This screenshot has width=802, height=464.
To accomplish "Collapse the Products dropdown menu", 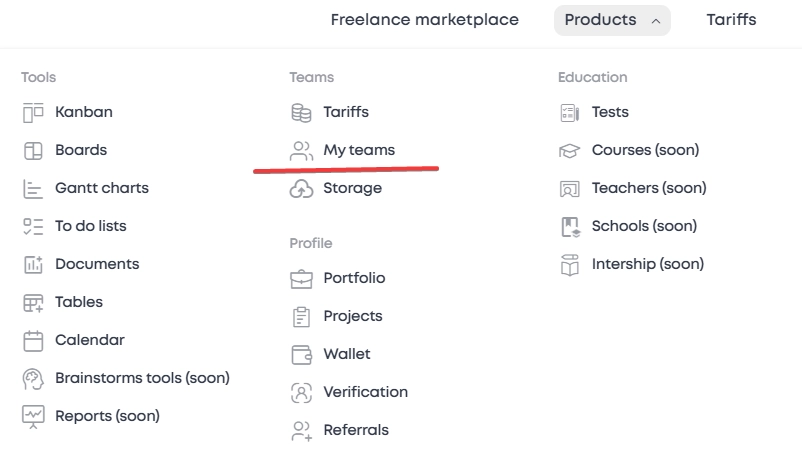I will point(611,20).
